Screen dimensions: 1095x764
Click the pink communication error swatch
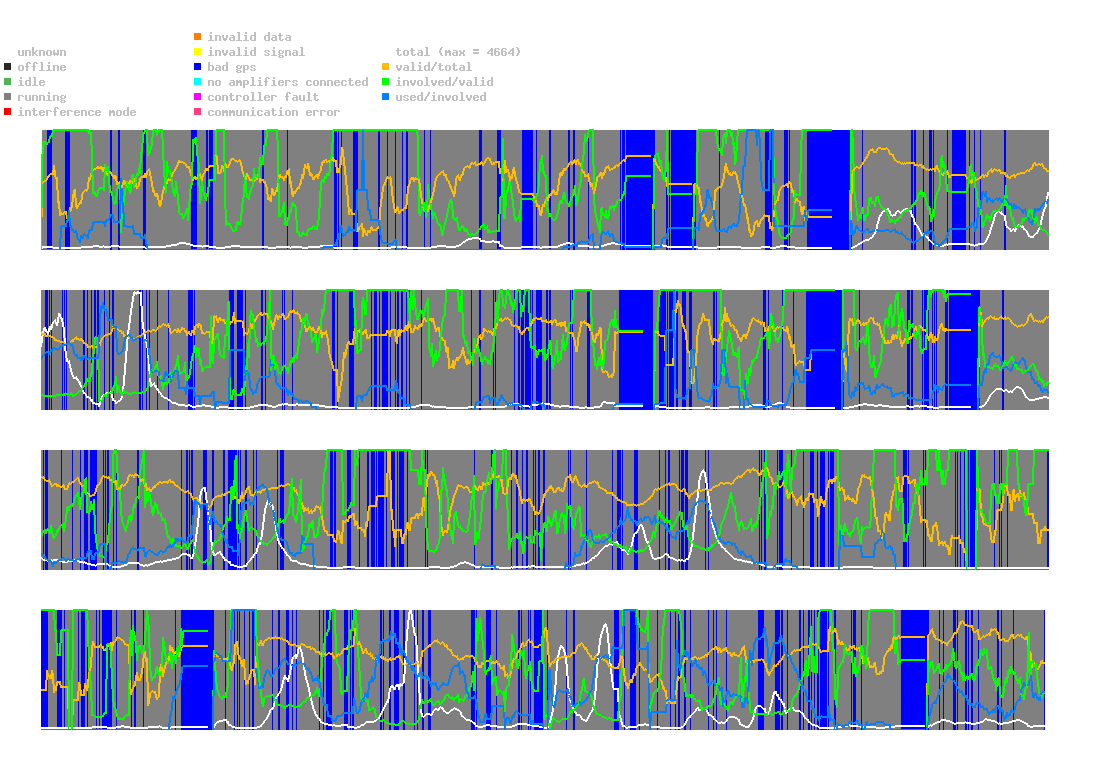tap(198, 112)
